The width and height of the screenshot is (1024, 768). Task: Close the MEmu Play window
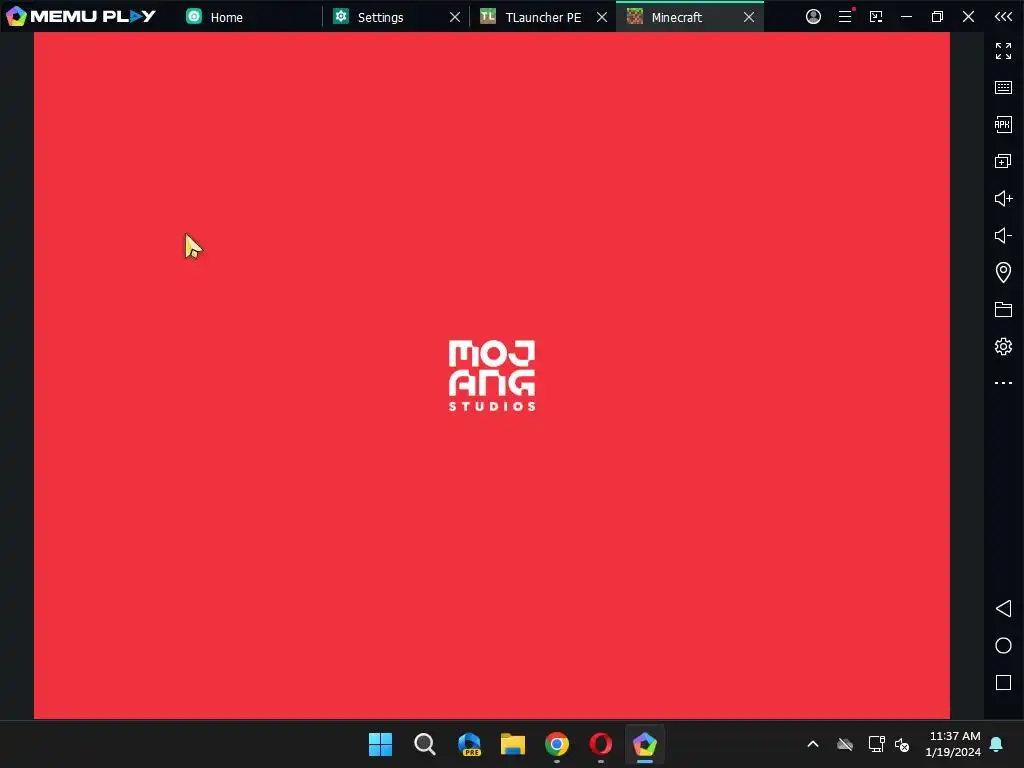click(968, 16)
